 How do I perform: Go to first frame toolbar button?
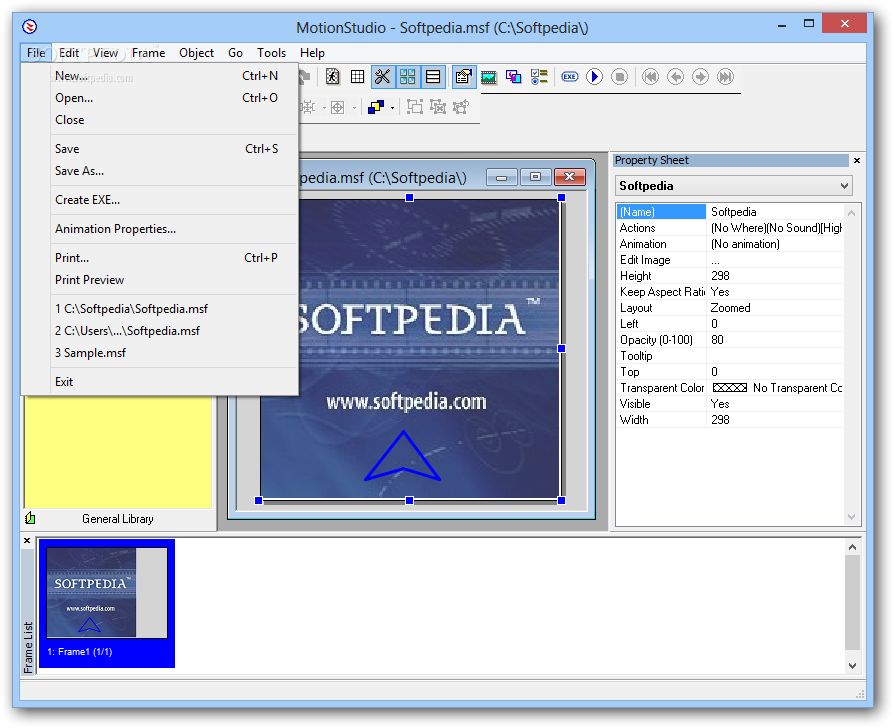651,76
